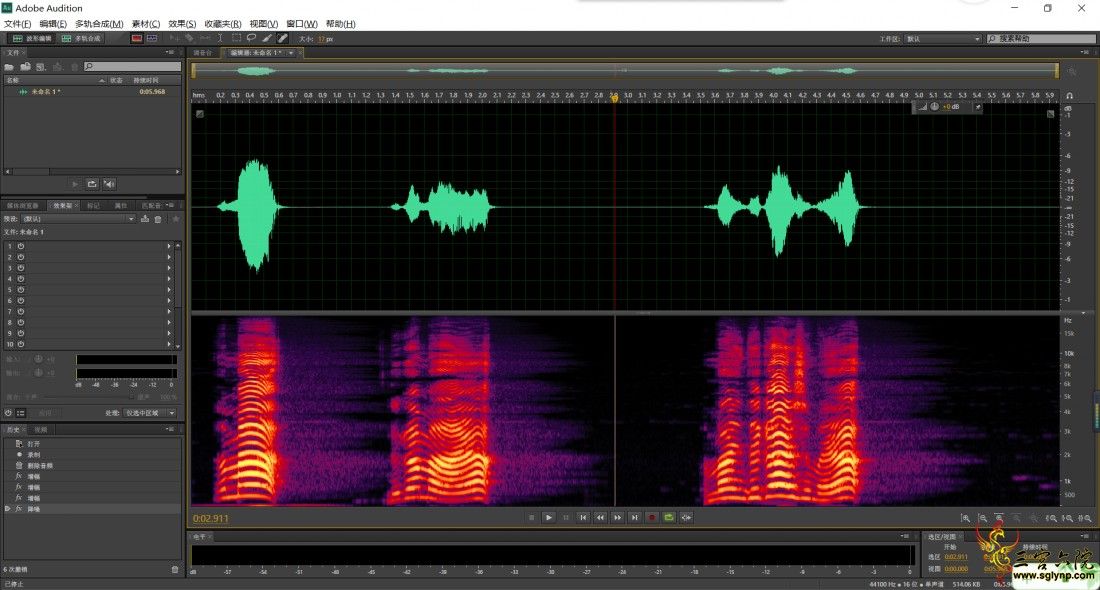
Task: Open 收藏夹(R) menu
Action: coord(223,24)
